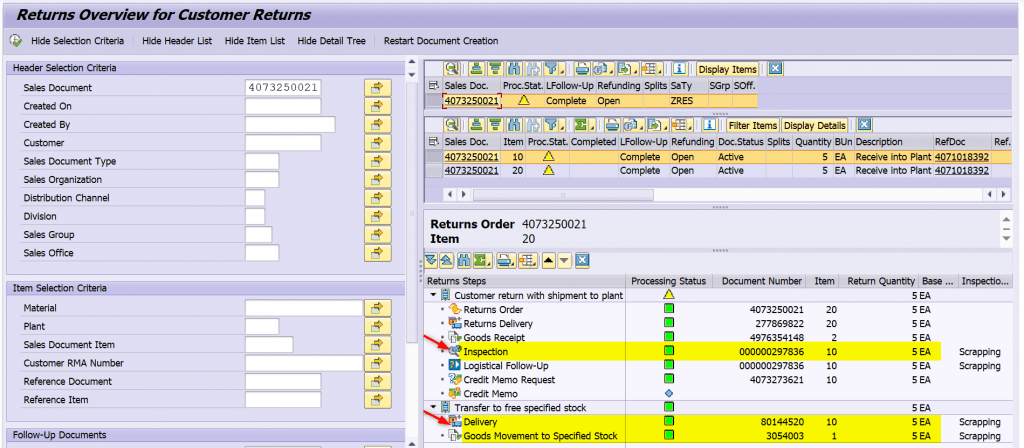Image resolution: width=1024 pixels, height=448 pixels.
Task: Click Print icon in detail tree toolbar
Action: tap(506, 261)
